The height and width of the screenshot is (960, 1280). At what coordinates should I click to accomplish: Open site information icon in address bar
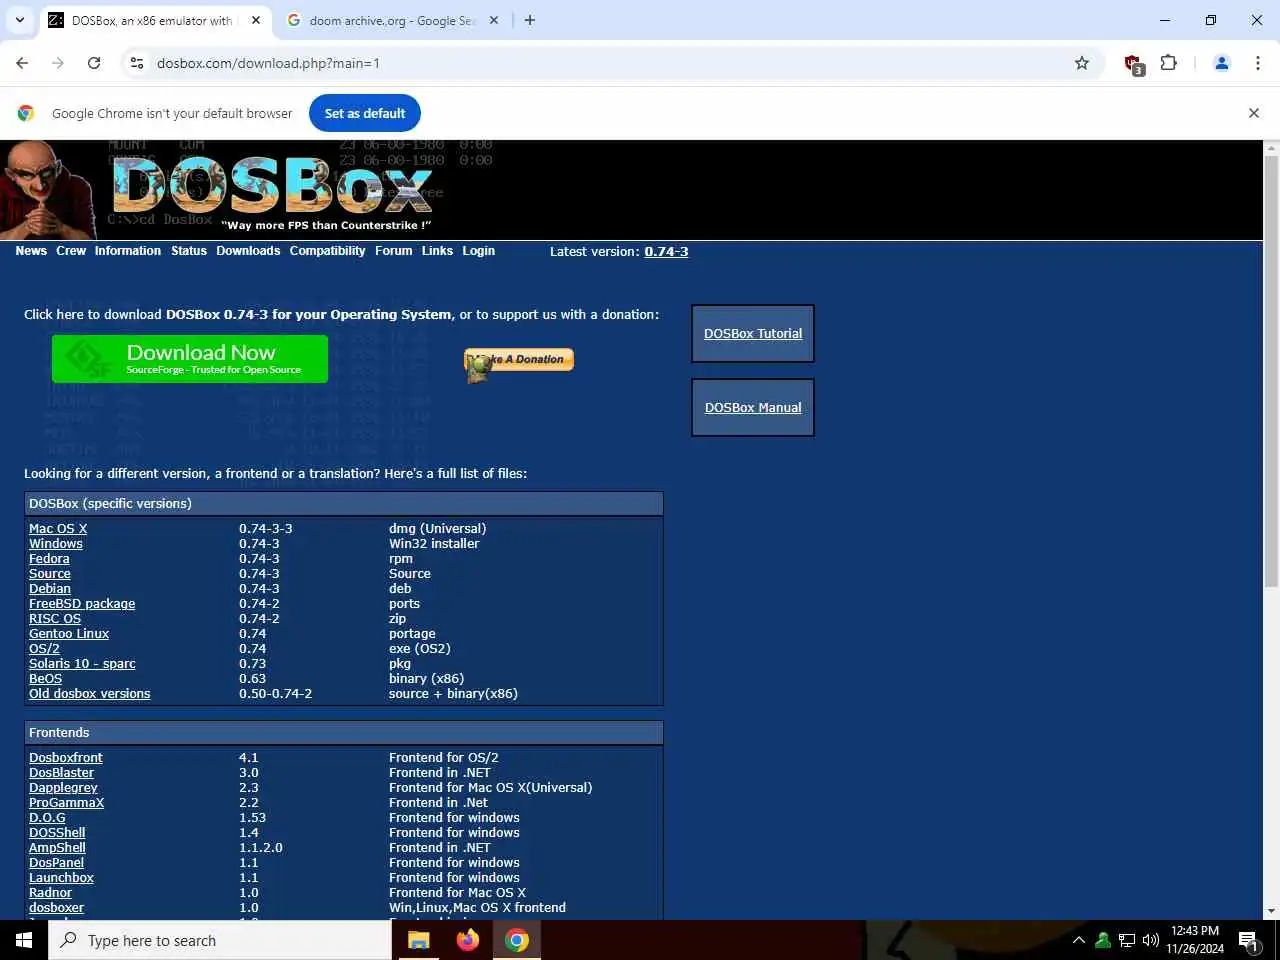pyautogui.click(x=137, y=63)
